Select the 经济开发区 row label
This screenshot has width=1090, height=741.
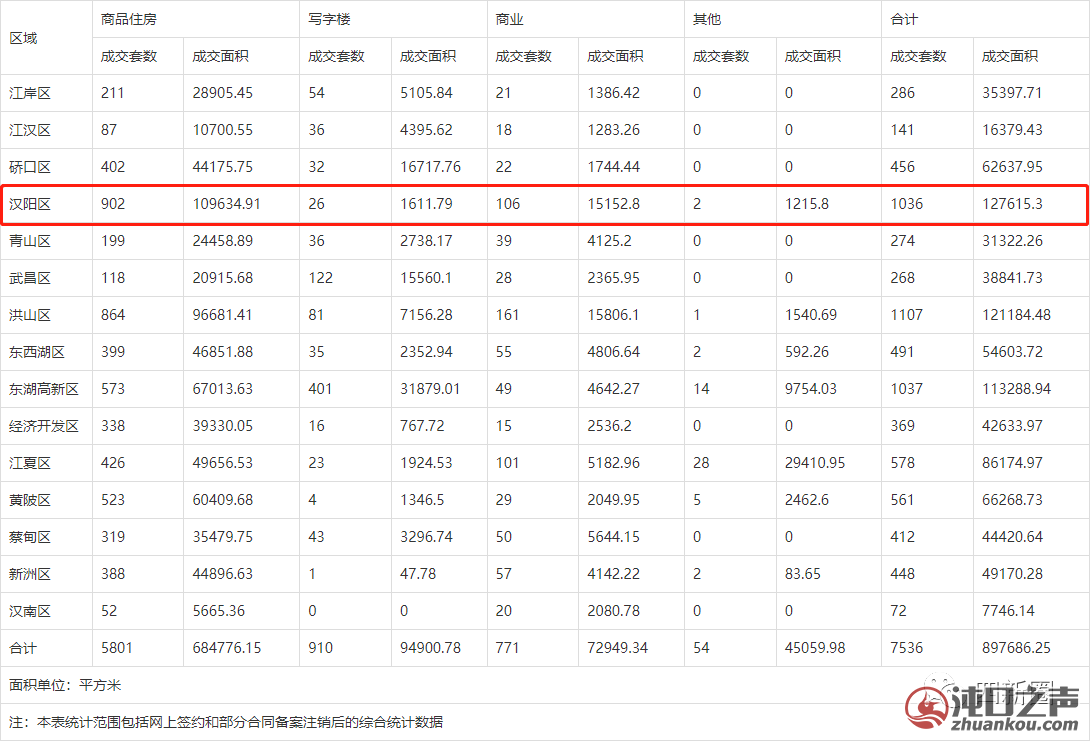[44, 426]
